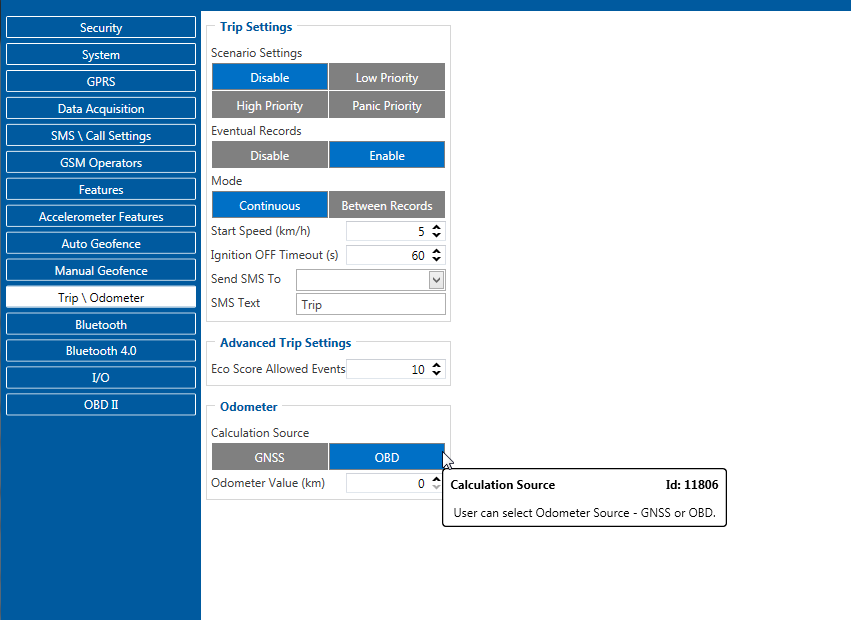The image size is (851, 620).
Task: Decrease Ignition OFF Timeout with down arrow
Action: pos(436,260)
